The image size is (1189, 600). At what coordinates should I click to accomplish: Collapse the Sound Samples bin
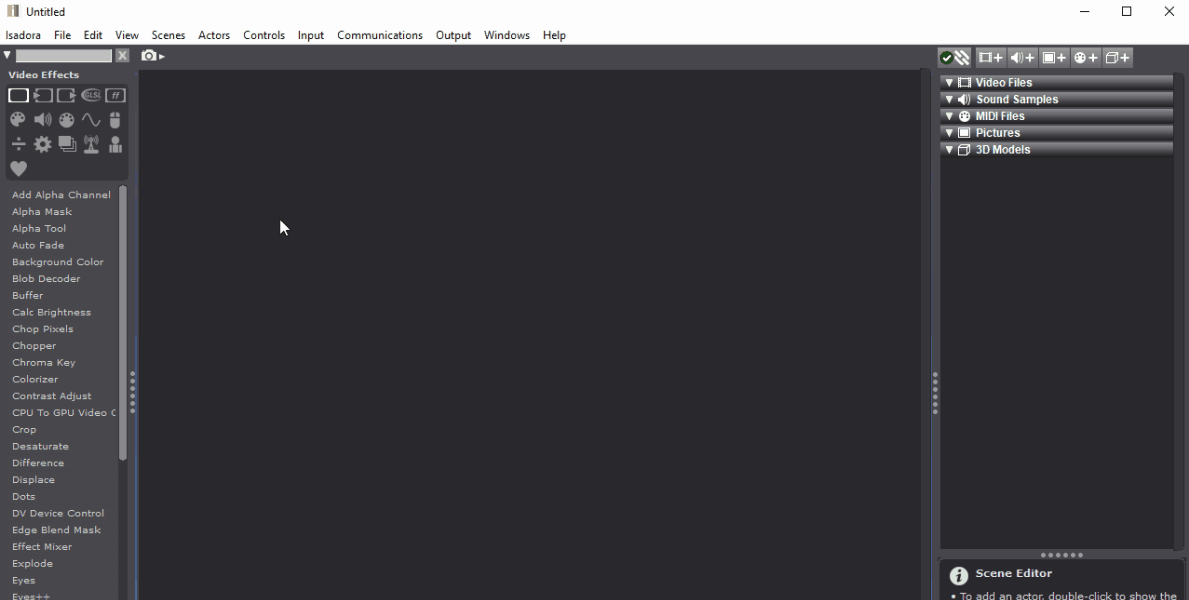949,99
